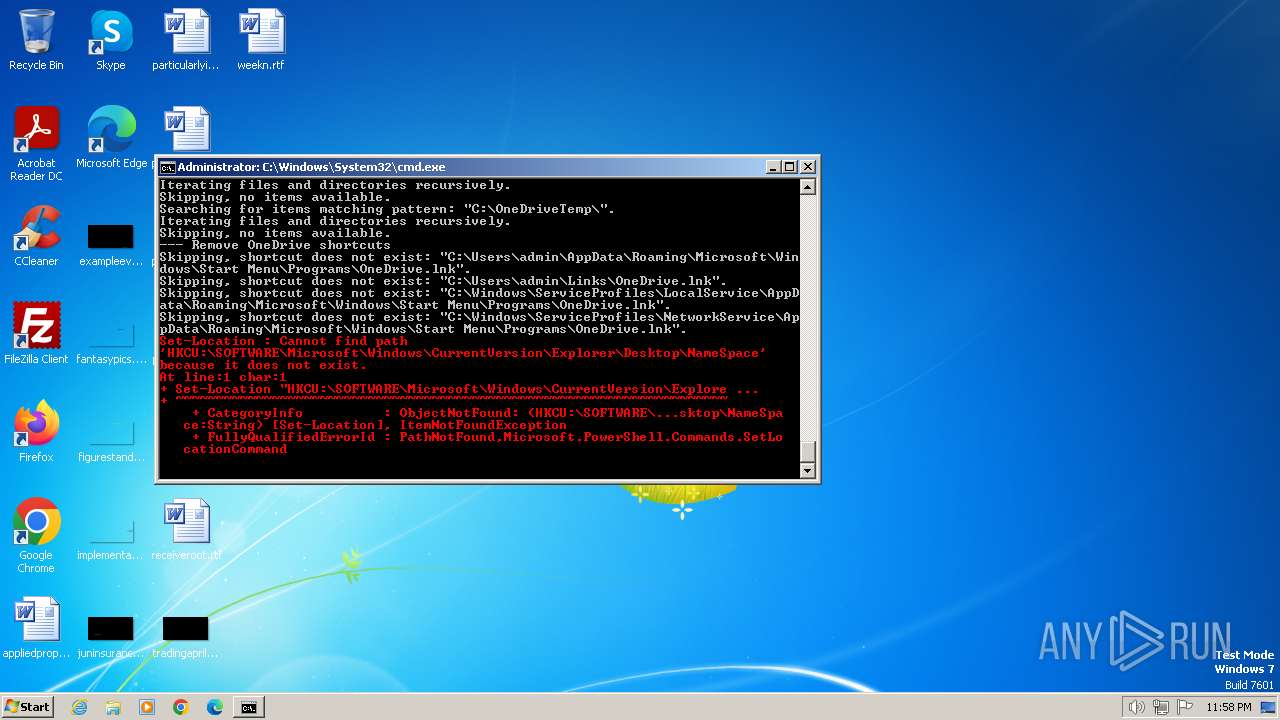Click the 11:58 PM taskbar clock
Viewport: 1280px width, 720px height.
click(x=1228, y=707)
